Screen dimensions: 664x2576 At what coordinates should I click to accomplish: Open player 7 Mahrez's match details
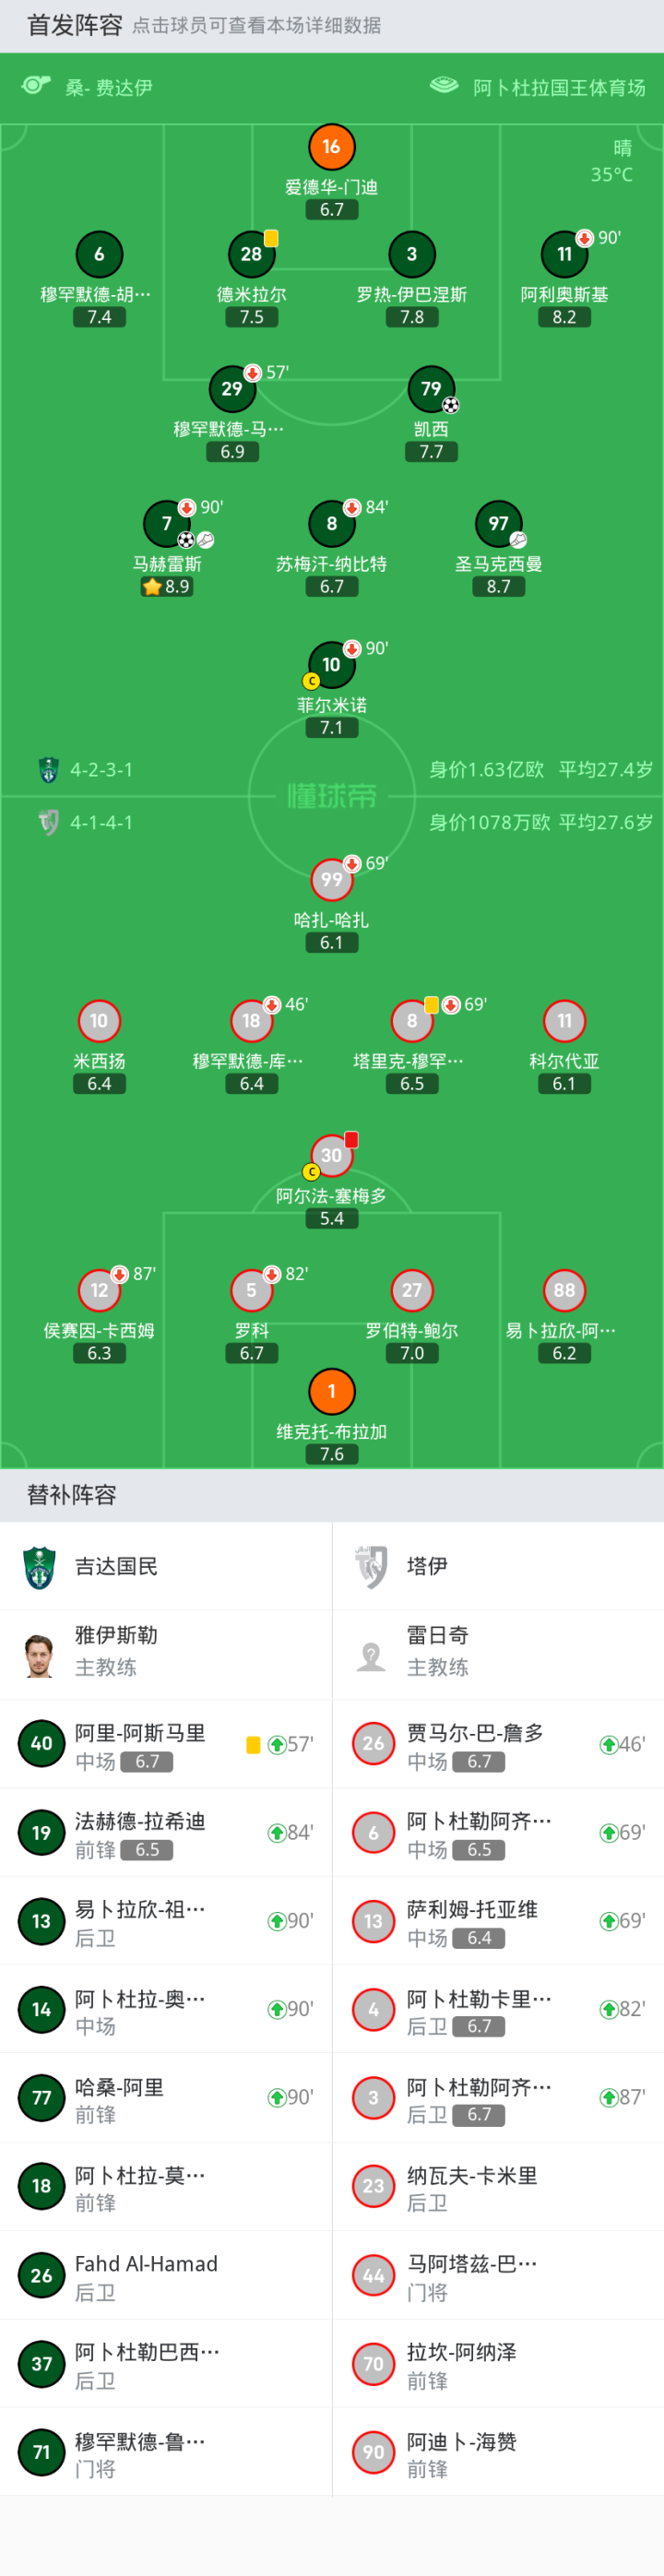(167, 524)
